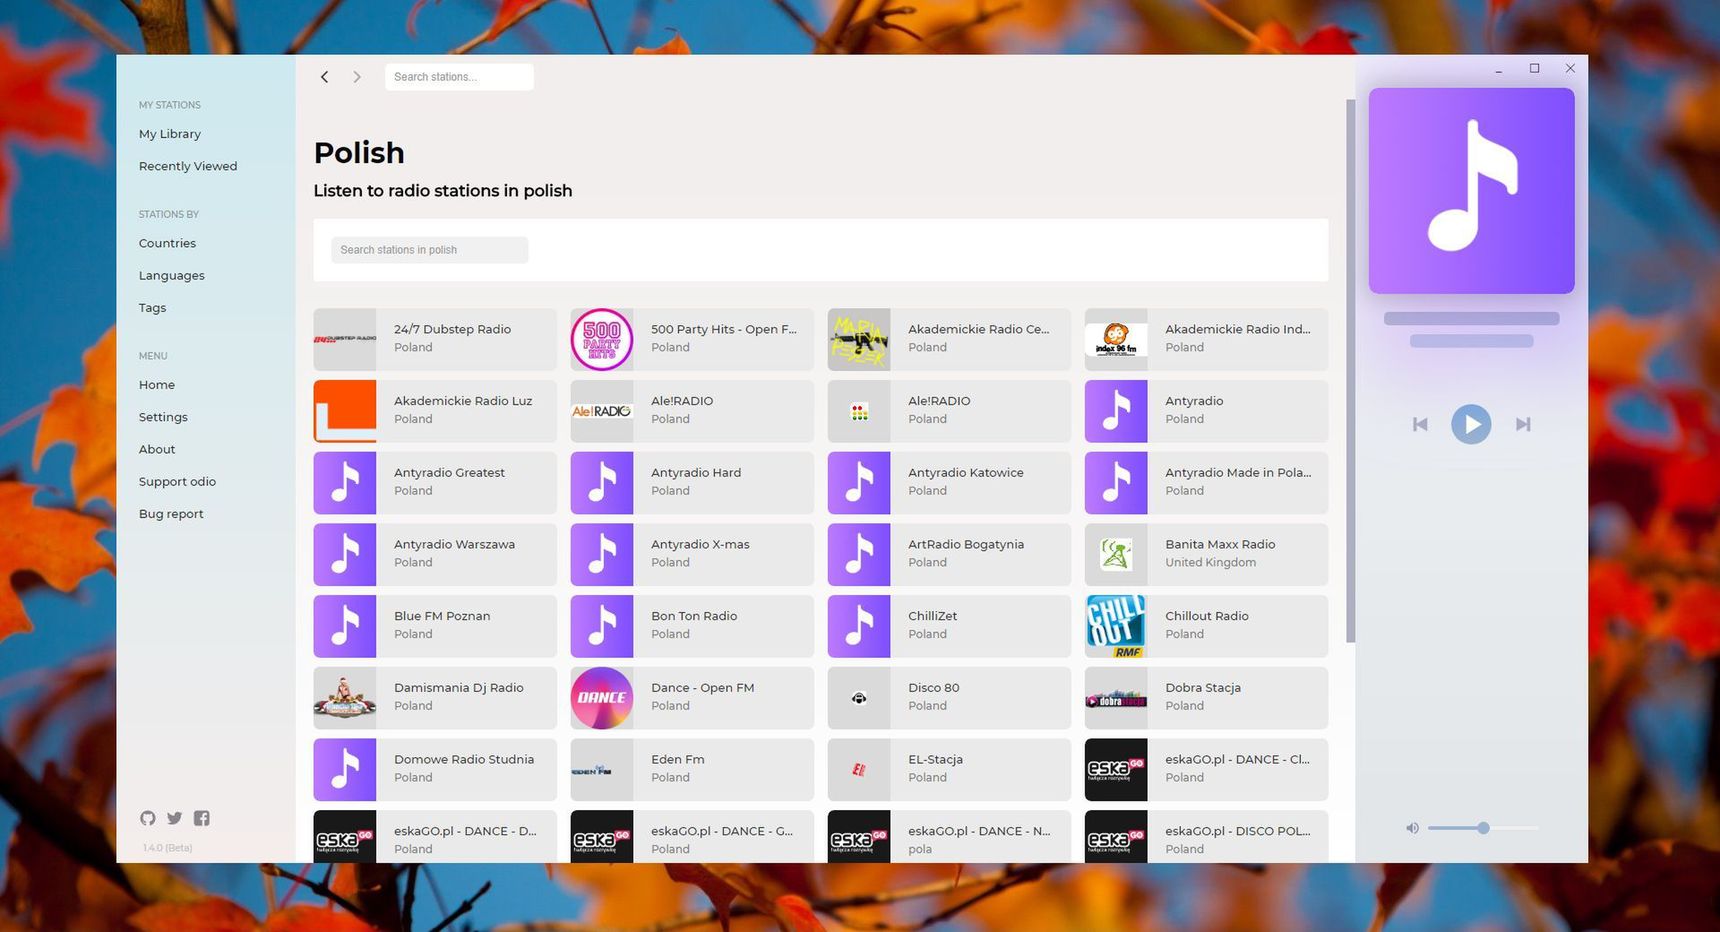The height and width of the screenshot is (932, 1720).
Task: Open My Library in sidebar
Action: click(x=170, y=134)
